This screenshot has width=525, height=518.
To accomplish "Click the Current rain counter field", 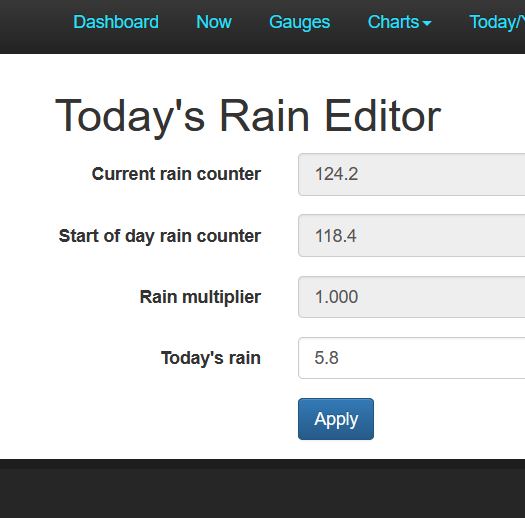I will [411, 174].
